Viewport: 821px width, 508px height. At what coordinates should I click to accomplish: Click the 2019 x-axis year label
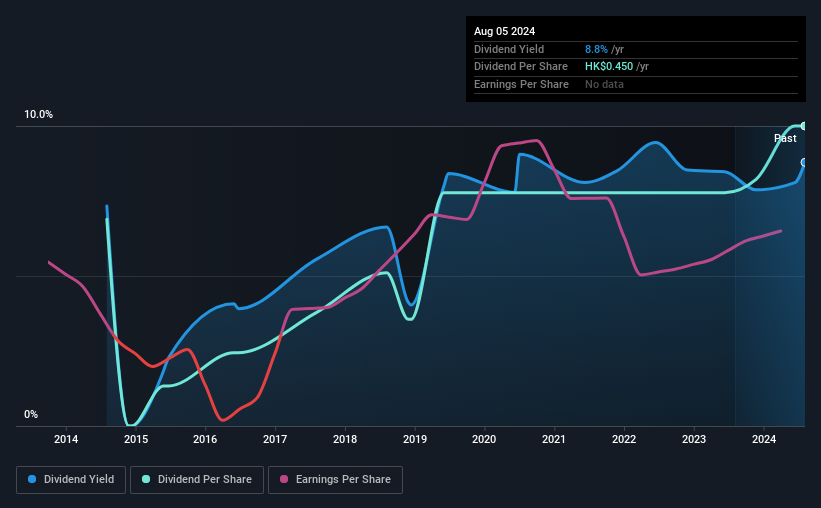tap(415, 439)
